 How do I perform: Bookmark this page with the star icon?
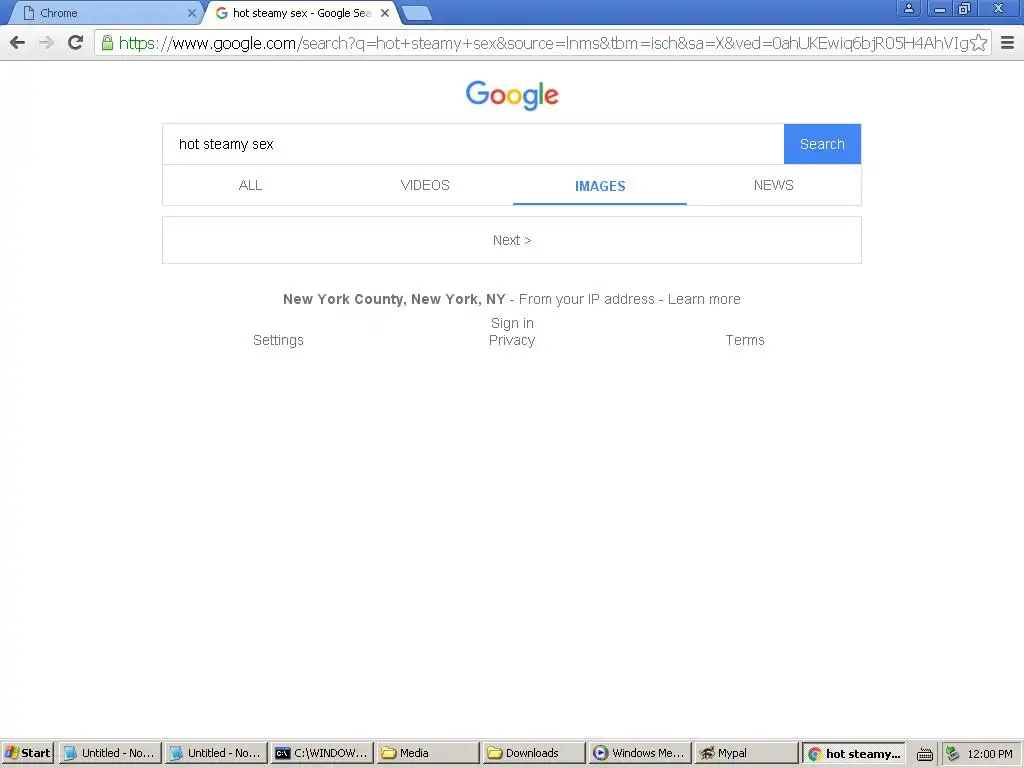coord(978,43)
